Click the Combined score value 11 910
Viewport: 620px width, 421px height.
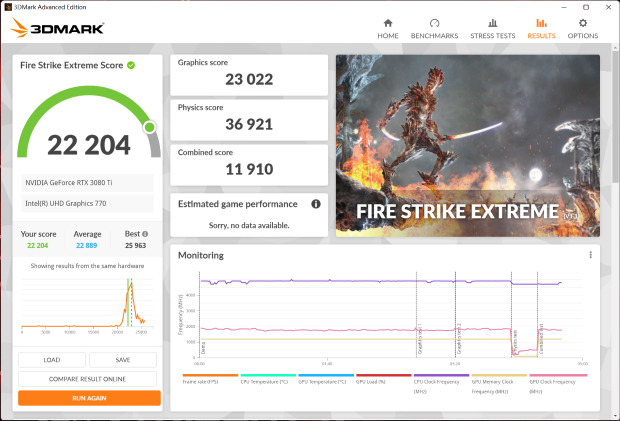coord(249,169)
